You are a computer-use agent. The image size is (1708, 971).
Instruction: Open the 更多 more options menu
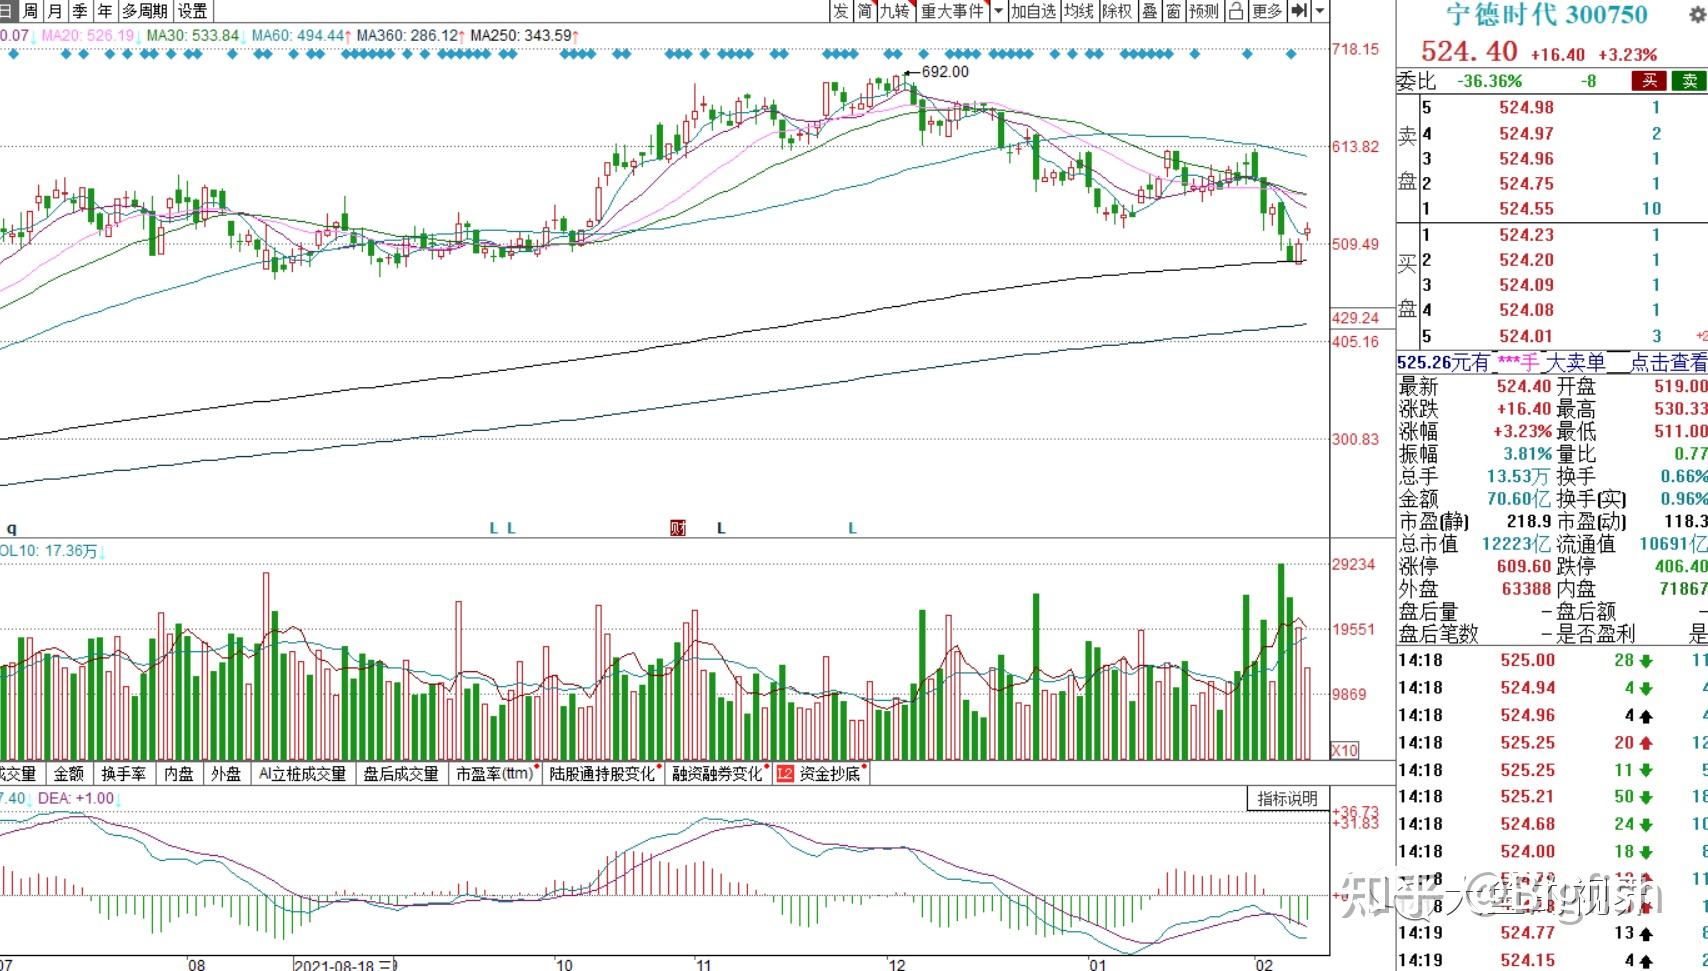tap(1267, 11)
